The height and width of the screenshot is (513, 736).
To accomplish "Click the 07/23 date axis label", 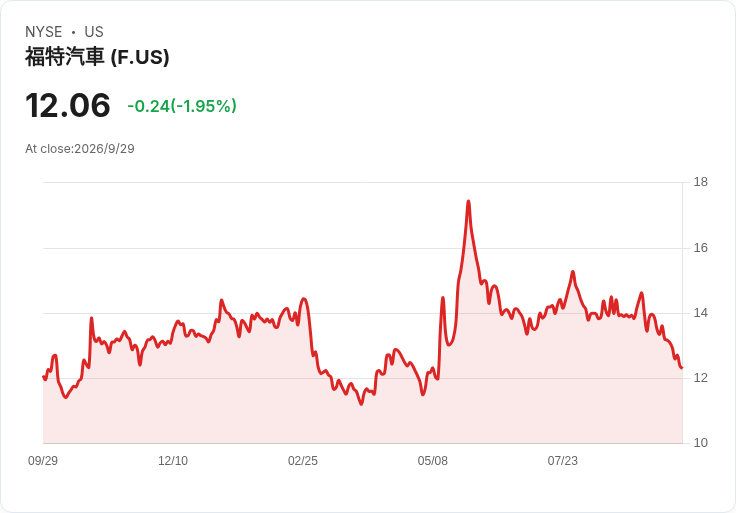I will (562, 461).
